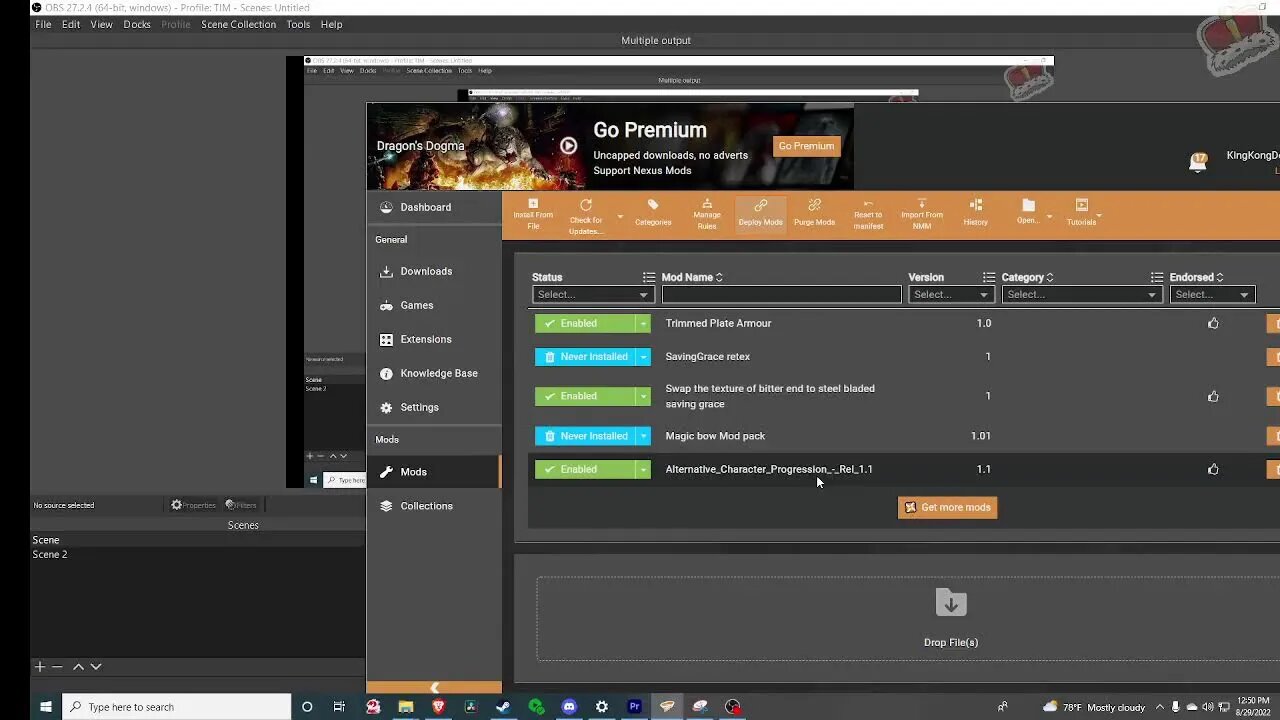Image resolution: width=1280 pixels, height=720 pixels.
Task: Endorse Alternative_Character_Progression with thumbs-up
Action: point(1213,469)
